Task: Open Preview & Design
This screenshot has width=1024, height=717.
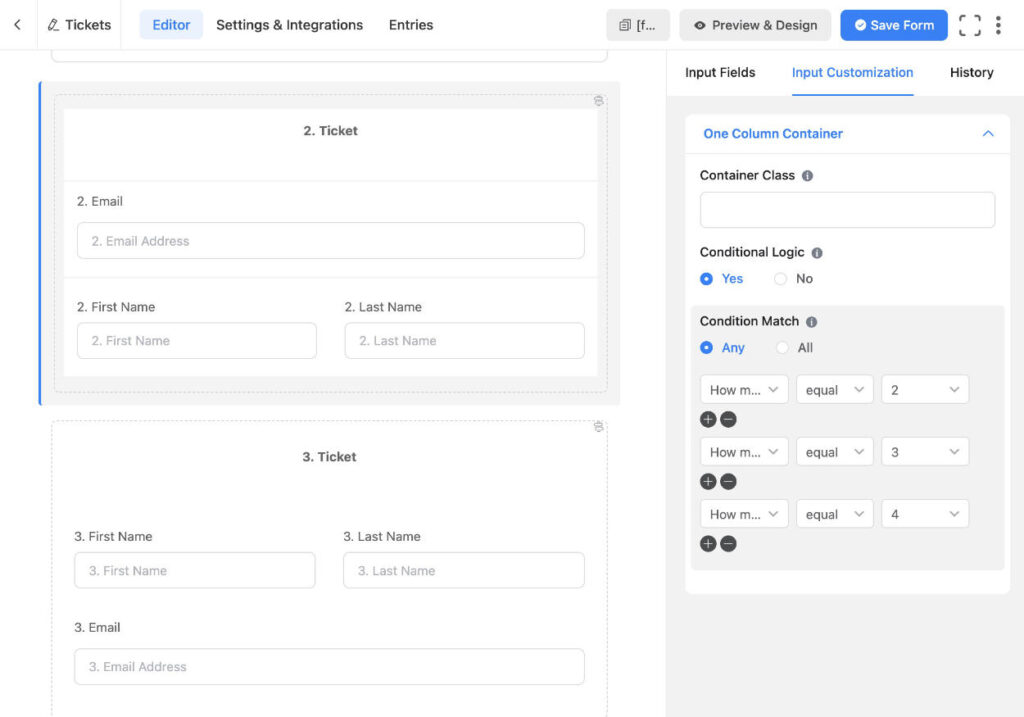Action: [754, 25]
